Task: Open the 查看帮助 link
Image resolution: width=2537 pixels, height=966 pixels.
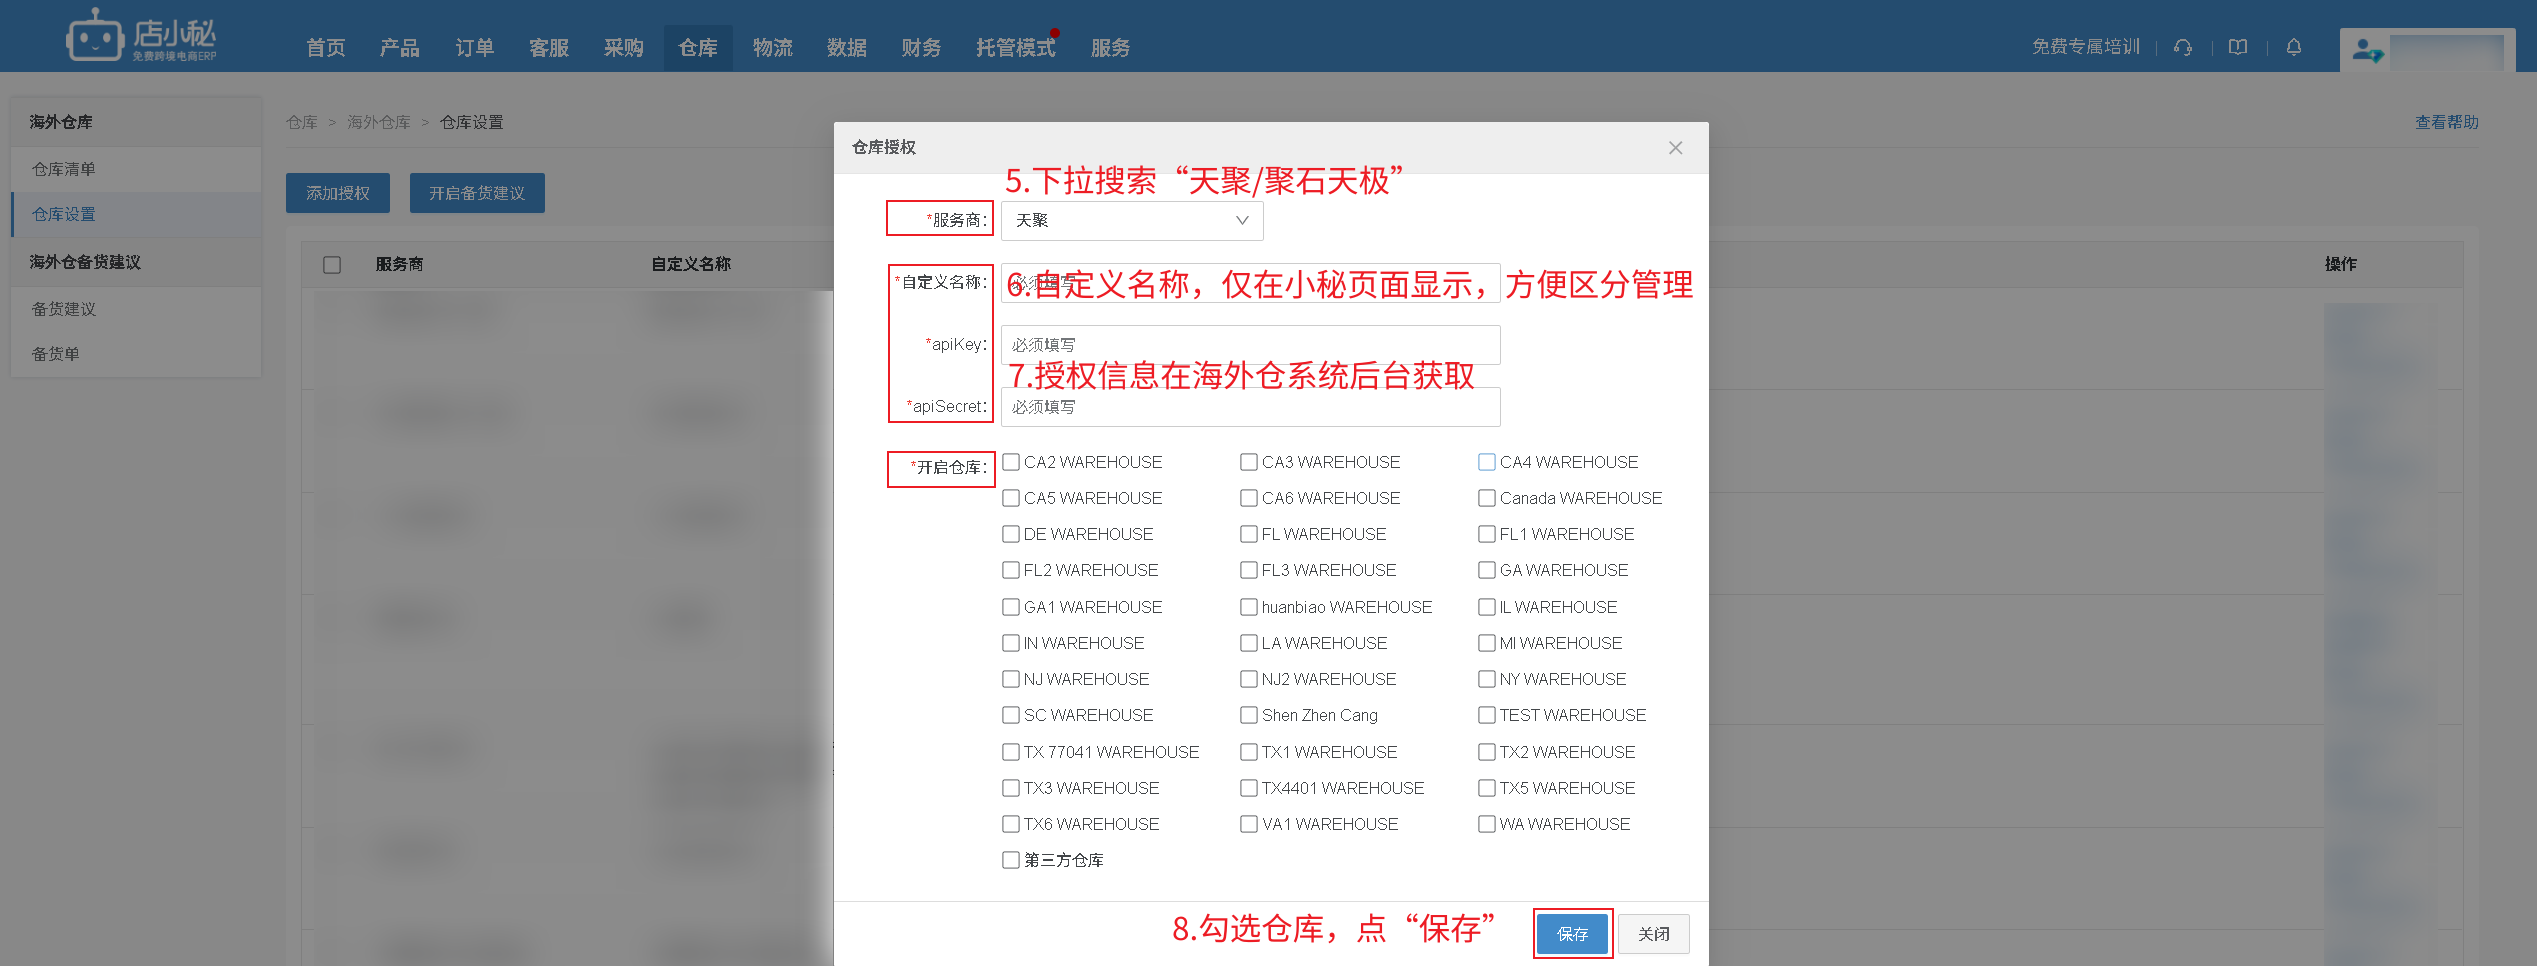Action: [x=2446, y=122]
